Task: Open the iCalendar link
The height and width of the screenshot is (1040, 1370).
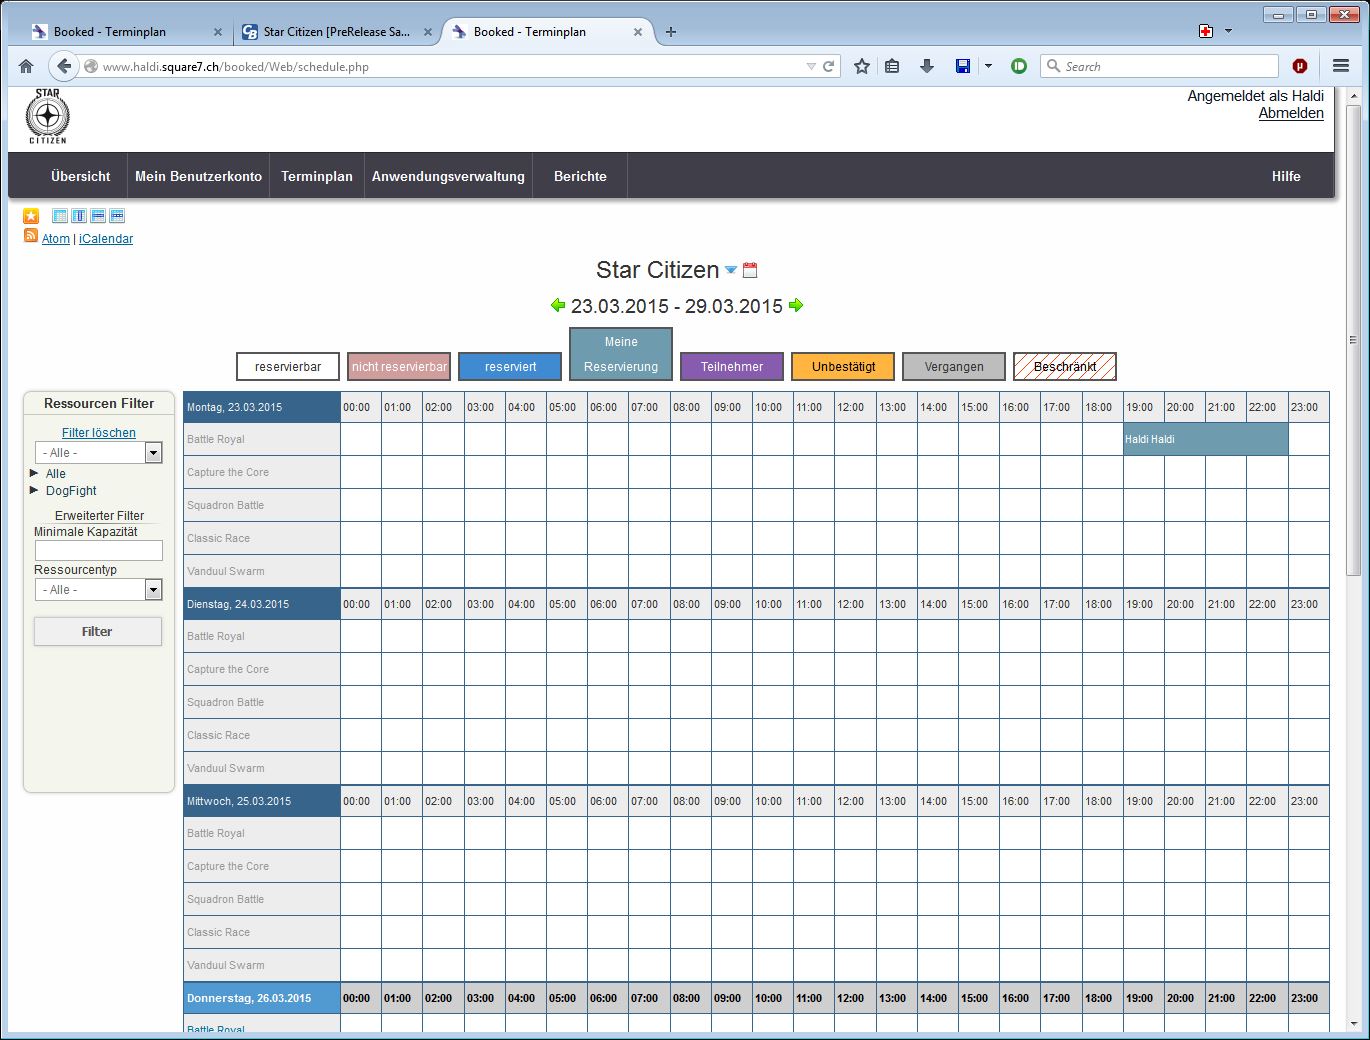Action: click(x=106, y=239)
